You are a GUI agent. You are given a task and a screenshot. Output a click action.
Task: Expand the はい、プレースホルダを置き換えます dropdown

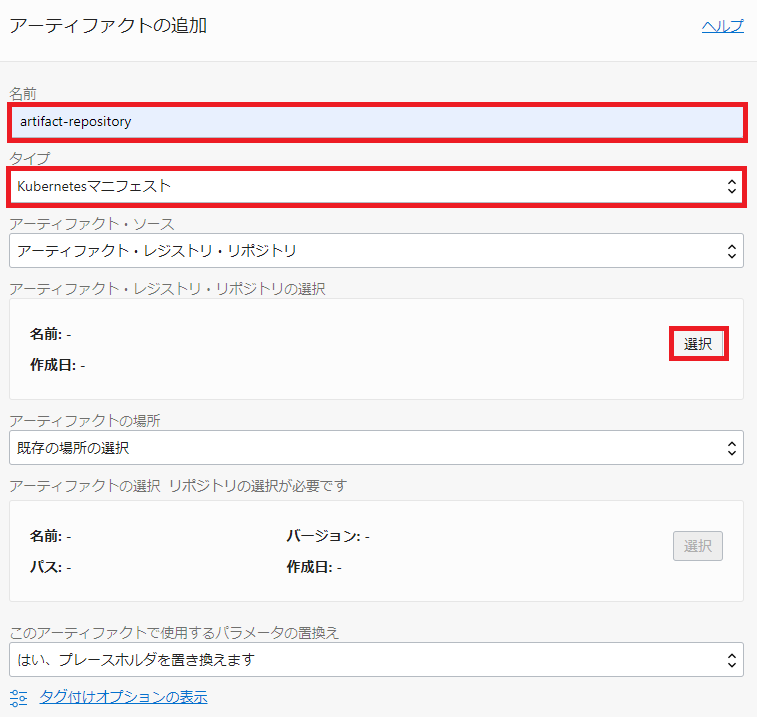click(377, 660)
